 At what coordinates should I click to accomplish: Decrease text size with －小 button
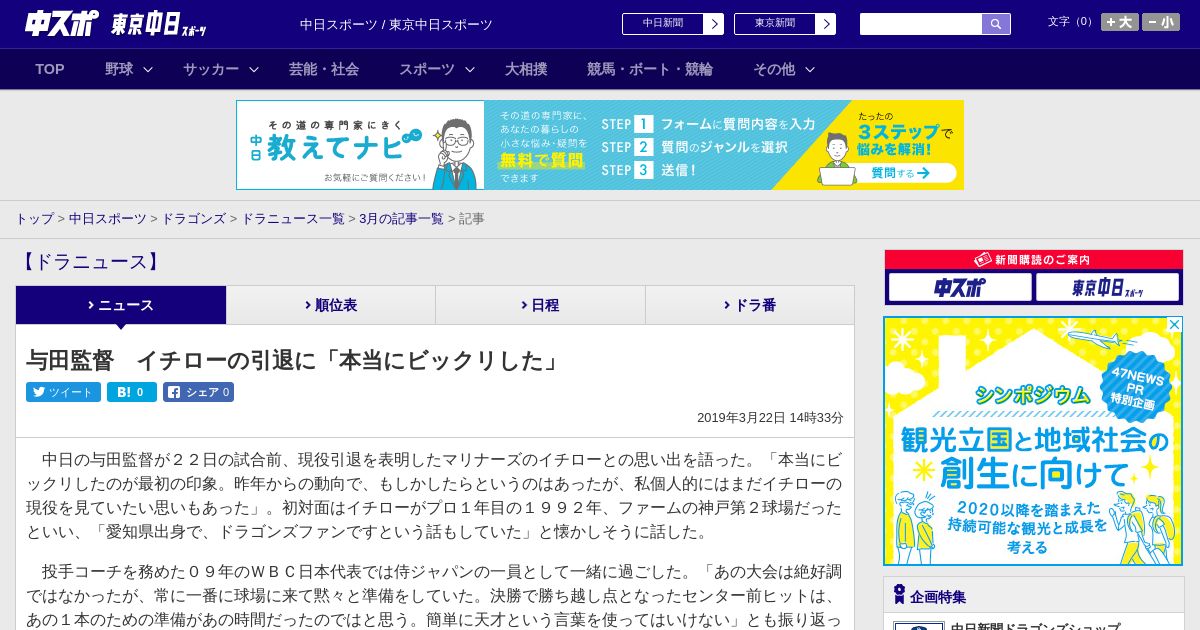(1161, 22)
